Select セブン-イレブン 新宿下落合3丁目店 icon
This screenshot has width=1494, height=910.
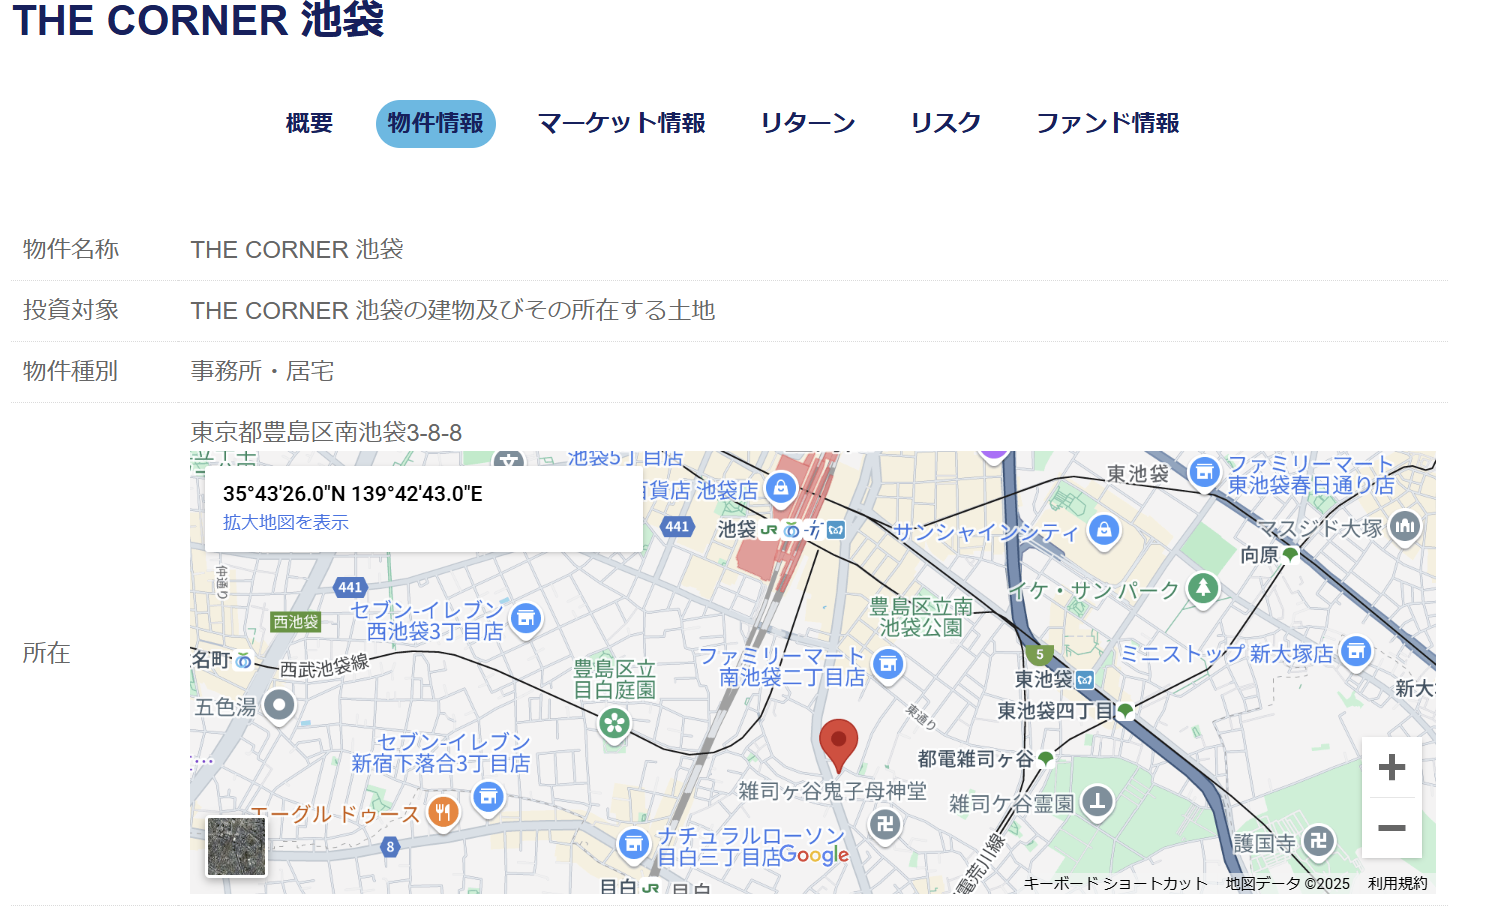(488, 797)
